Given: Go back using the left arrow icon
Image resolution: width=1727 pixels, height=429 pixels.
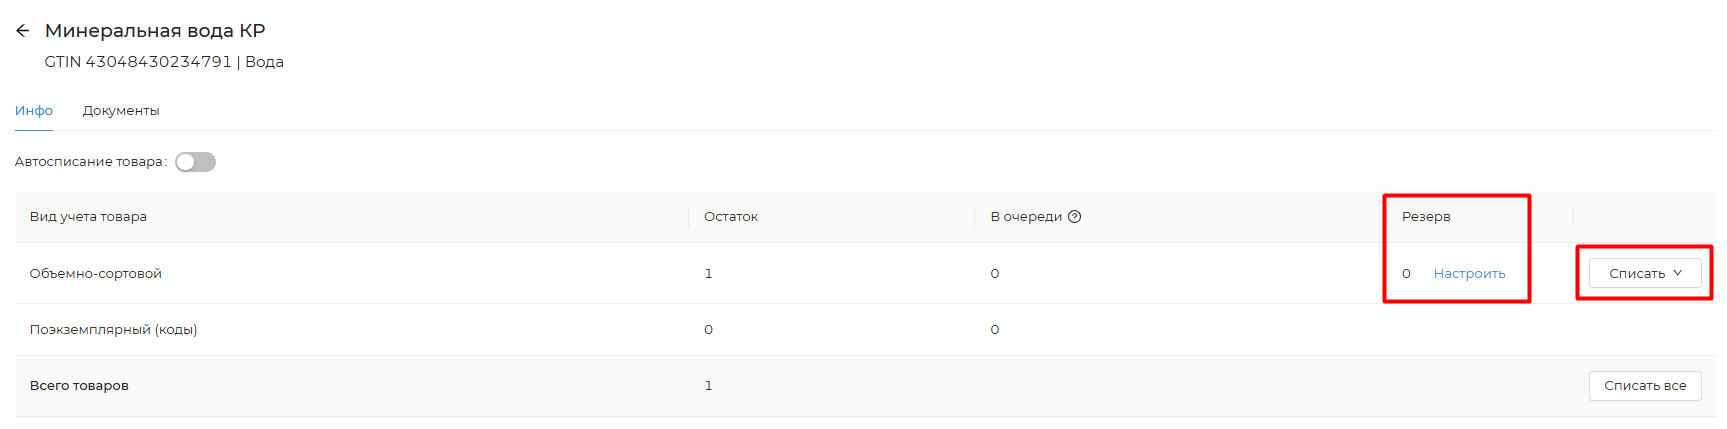Looking at the screenshot, I should 23,31.
